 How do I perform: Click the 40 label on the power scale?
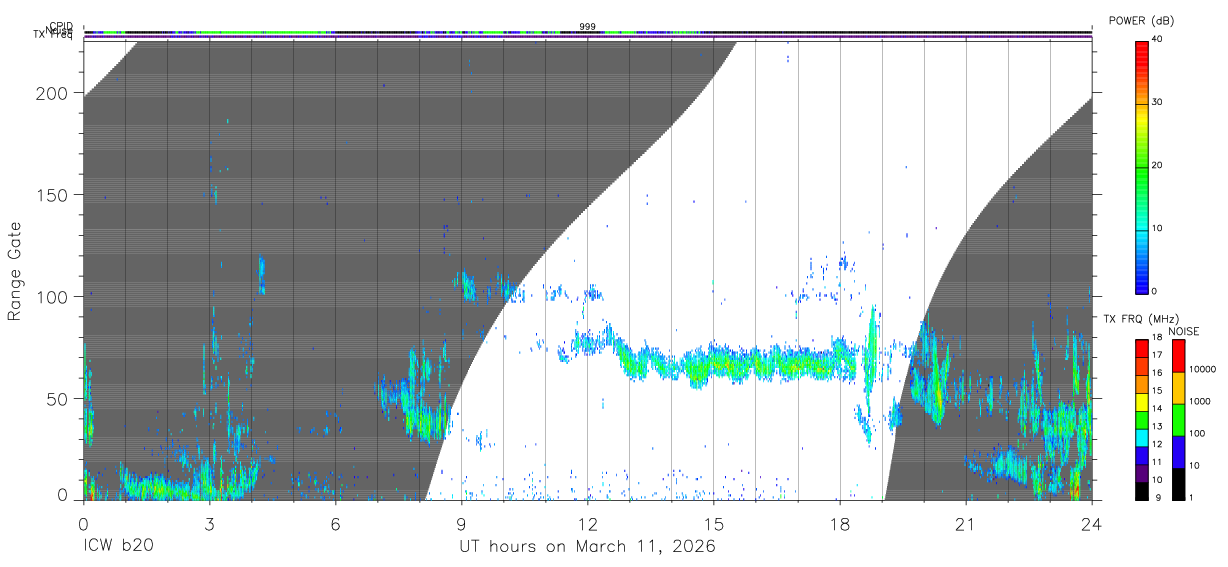coord(1156,40)
